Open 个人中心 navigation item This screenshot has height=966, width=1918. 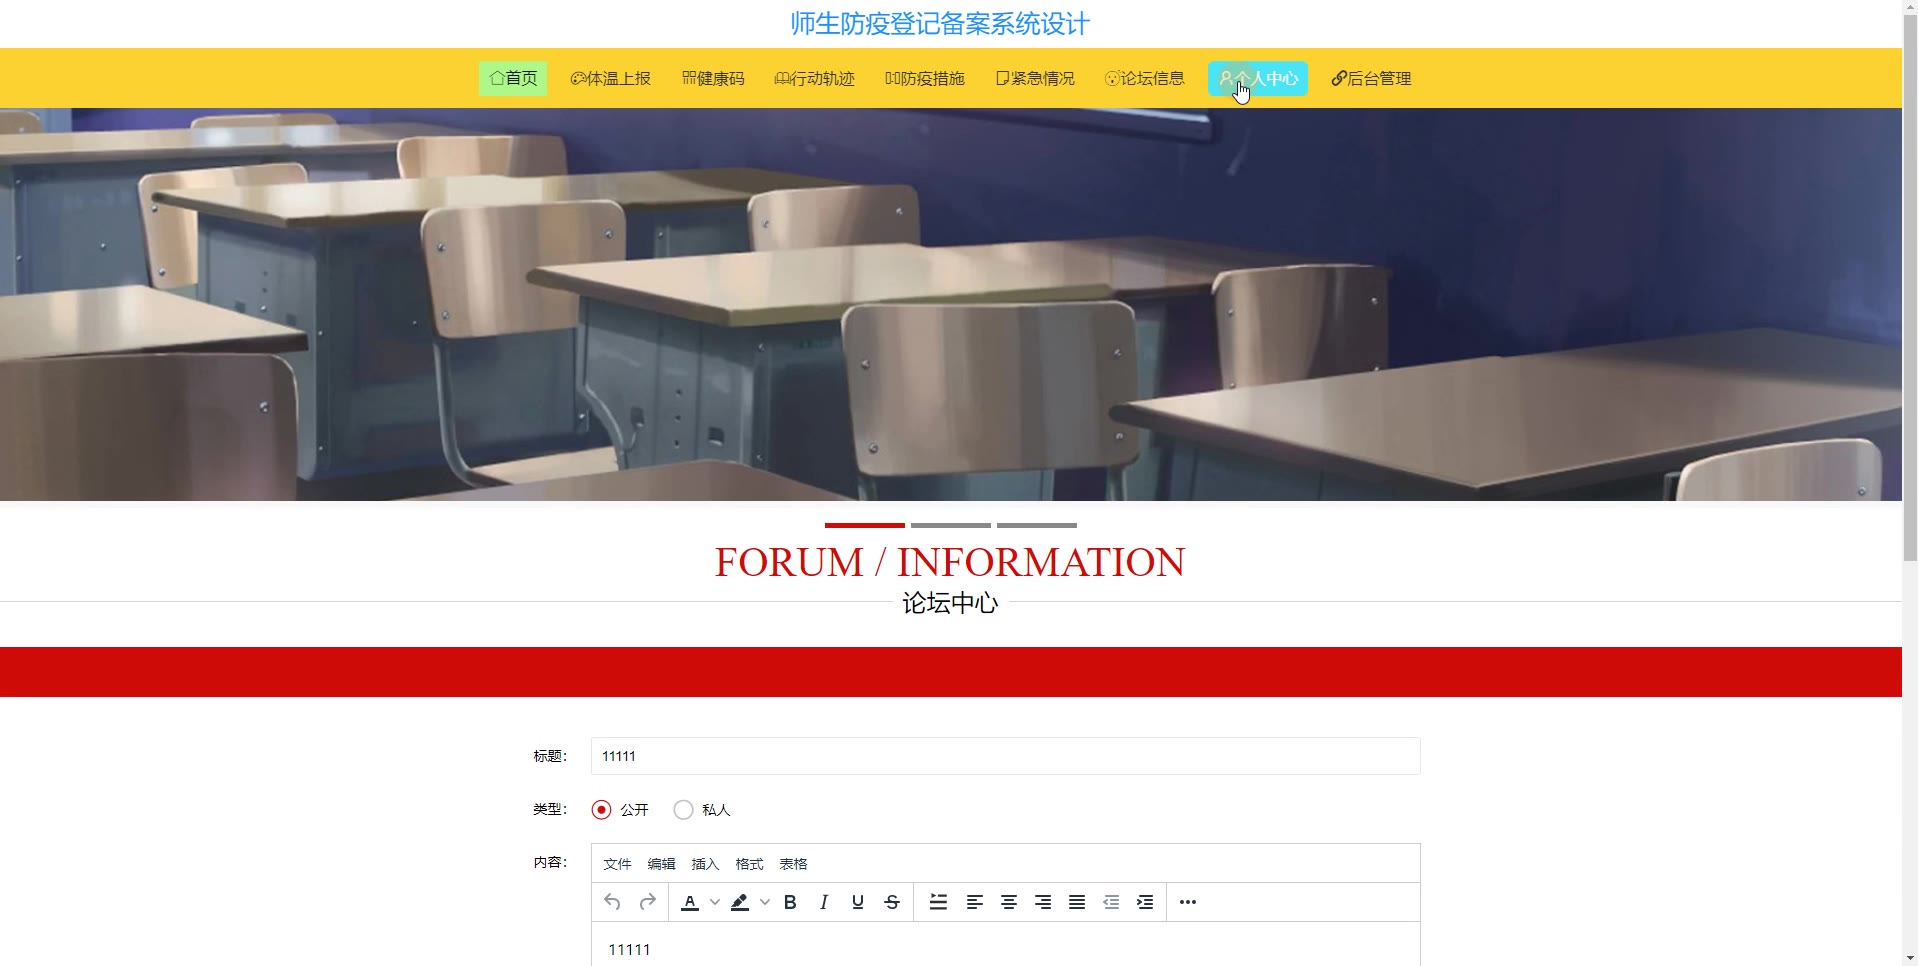[x=1258, y=78]
